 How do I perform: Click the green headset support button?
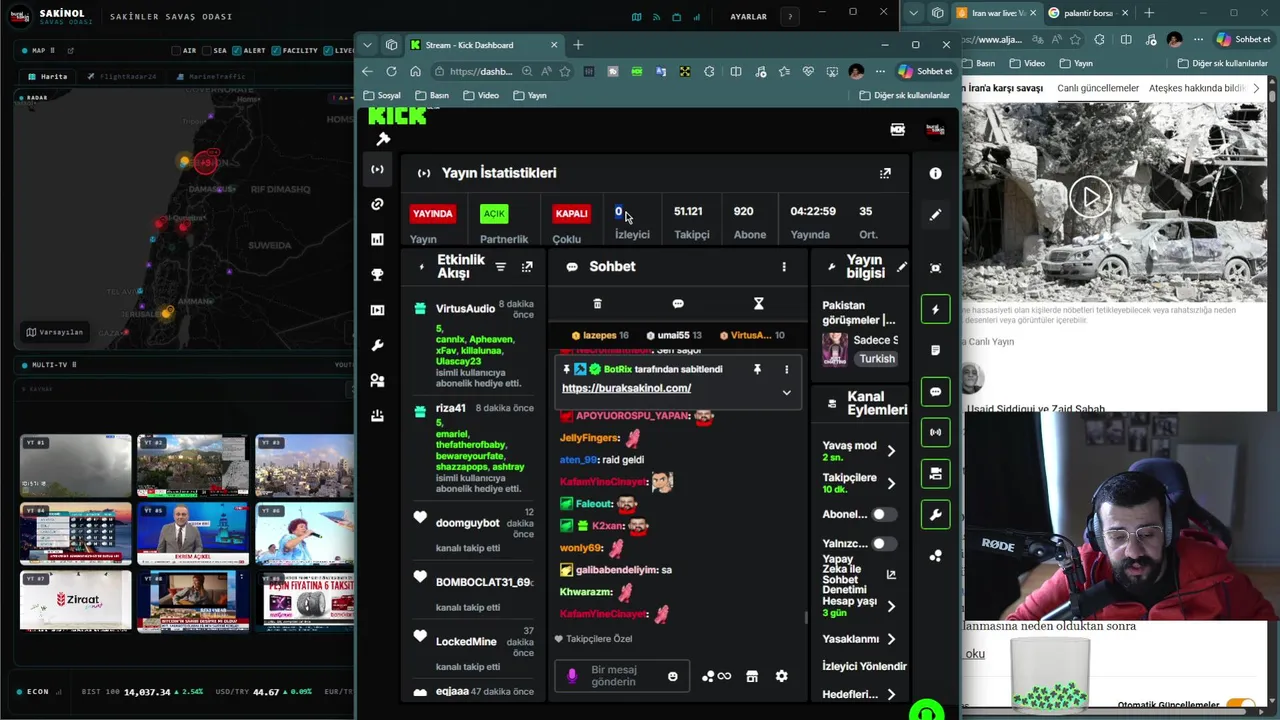tap(927, 712)
